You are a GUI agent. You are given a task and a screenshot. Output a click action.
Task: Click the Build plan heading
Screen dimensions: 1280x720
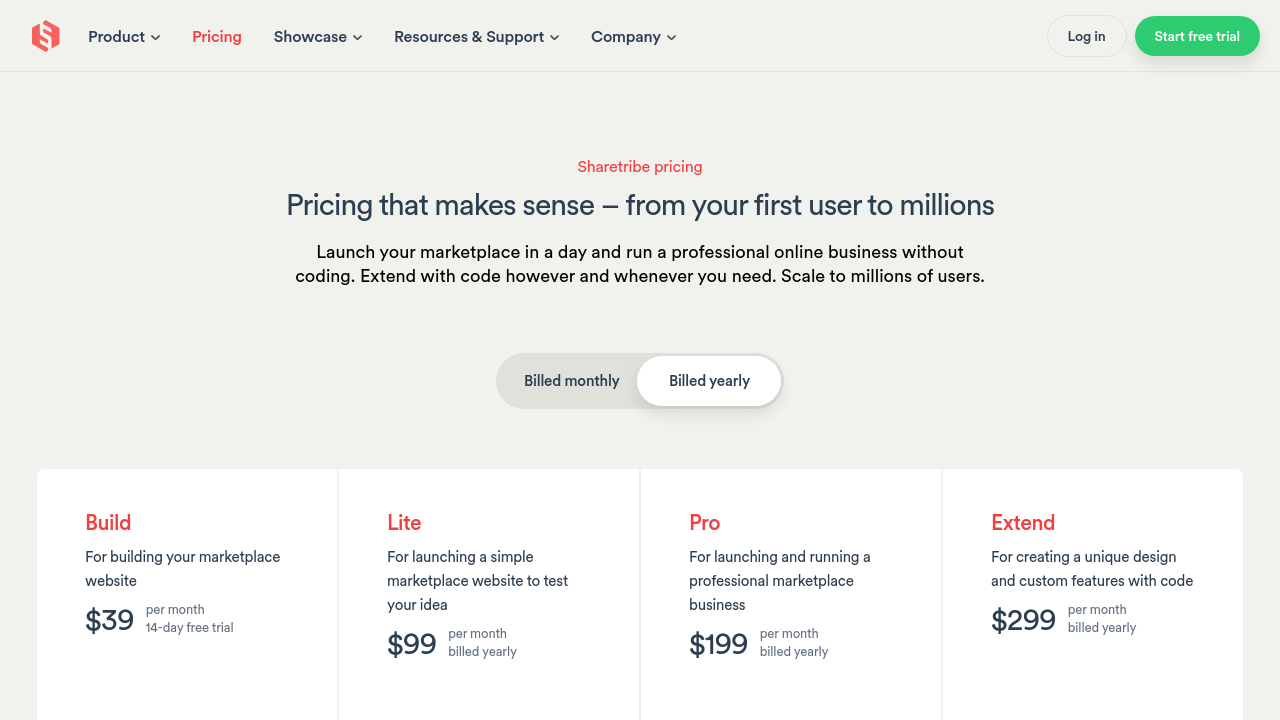(x=108, y=523)
